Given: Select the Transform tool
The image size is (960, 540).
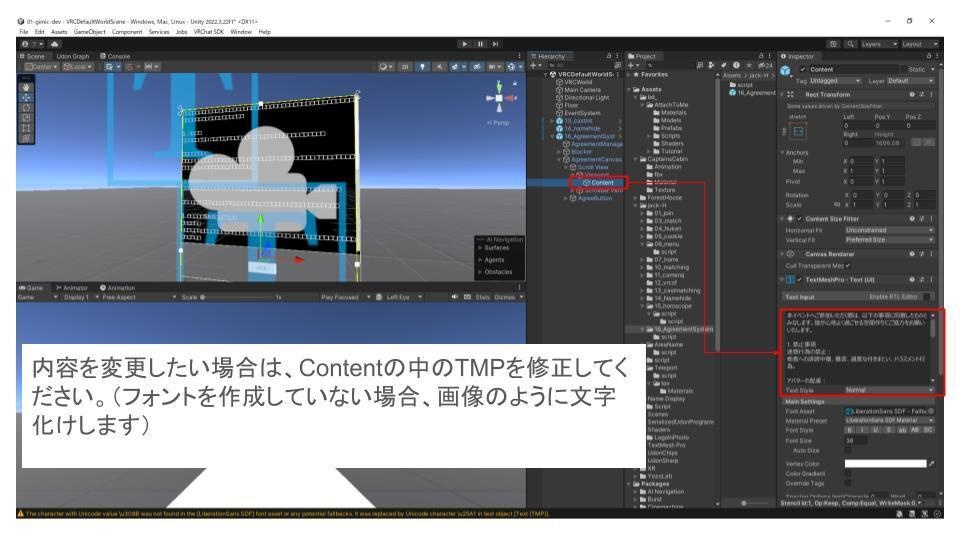Looking at the screenshot, I should 26,138.
